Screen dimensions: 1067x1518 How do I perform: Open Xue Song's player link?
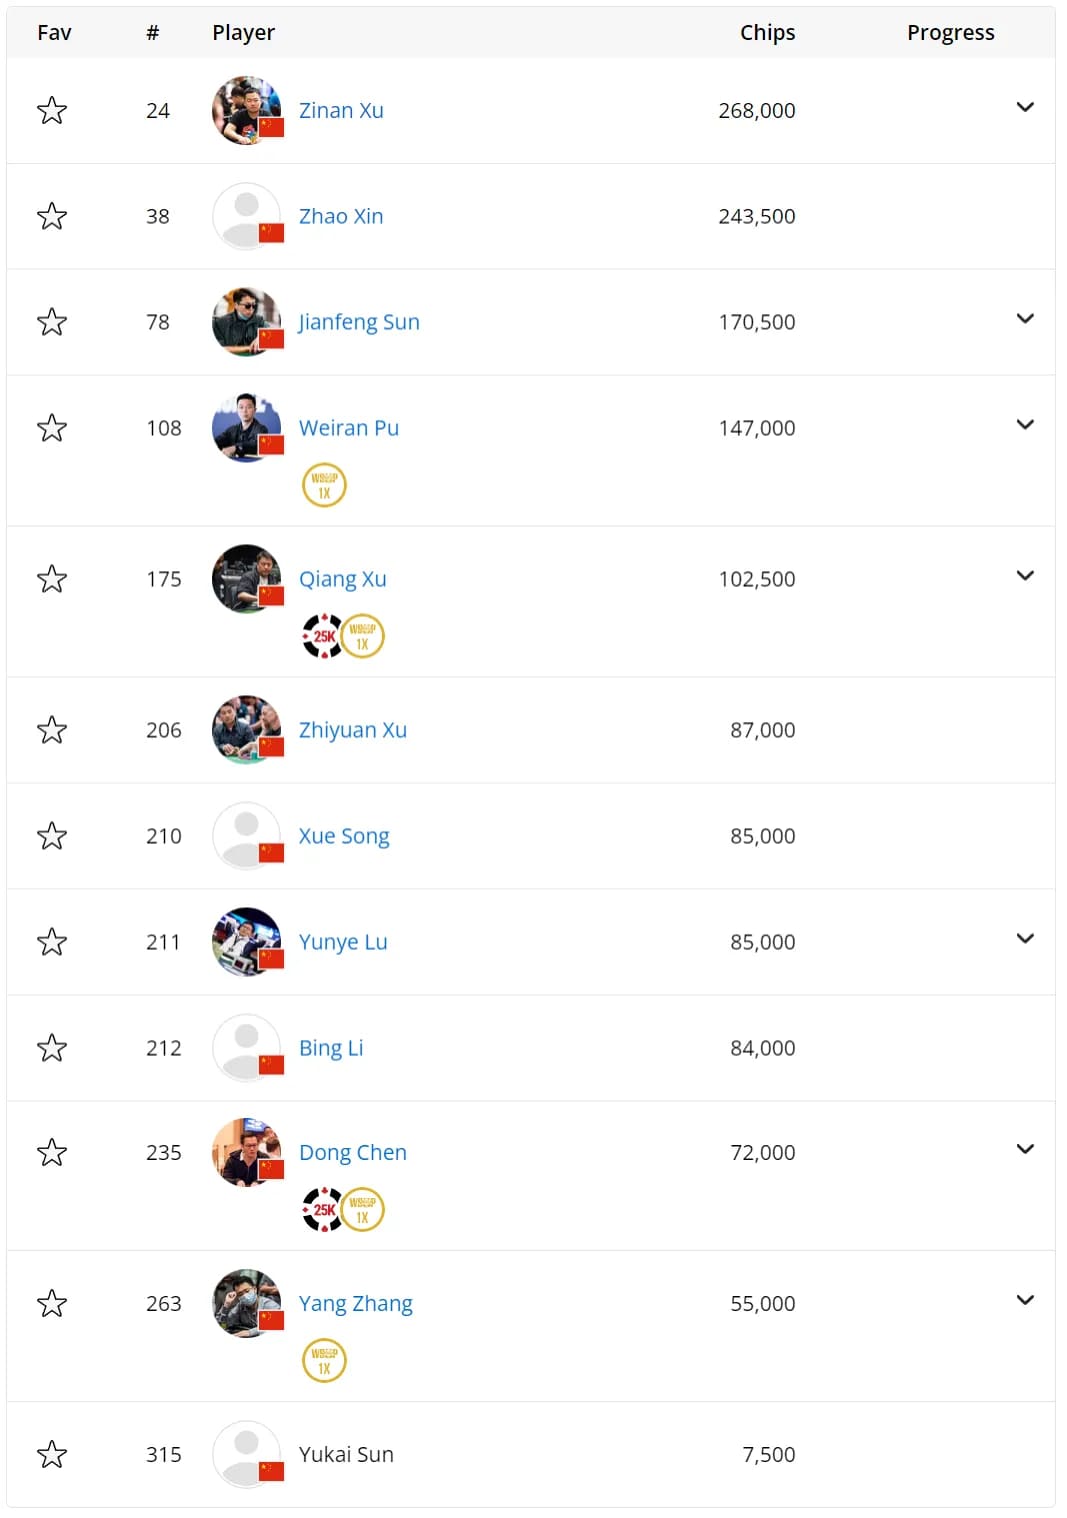[x=344, y=836]
